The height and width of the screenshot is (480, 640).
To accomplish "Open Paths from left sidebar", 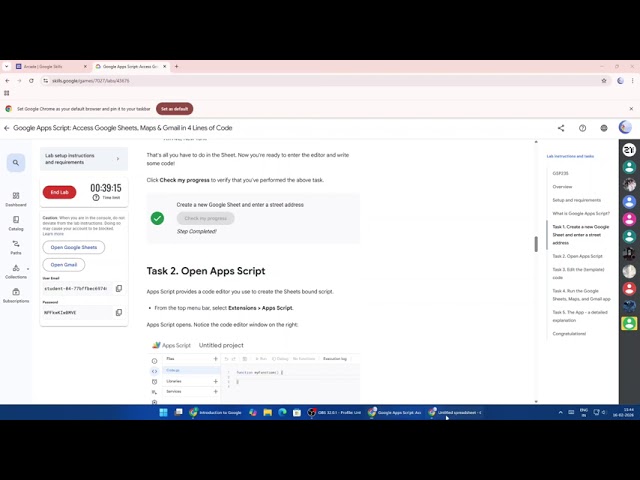I will coord(16,247).
